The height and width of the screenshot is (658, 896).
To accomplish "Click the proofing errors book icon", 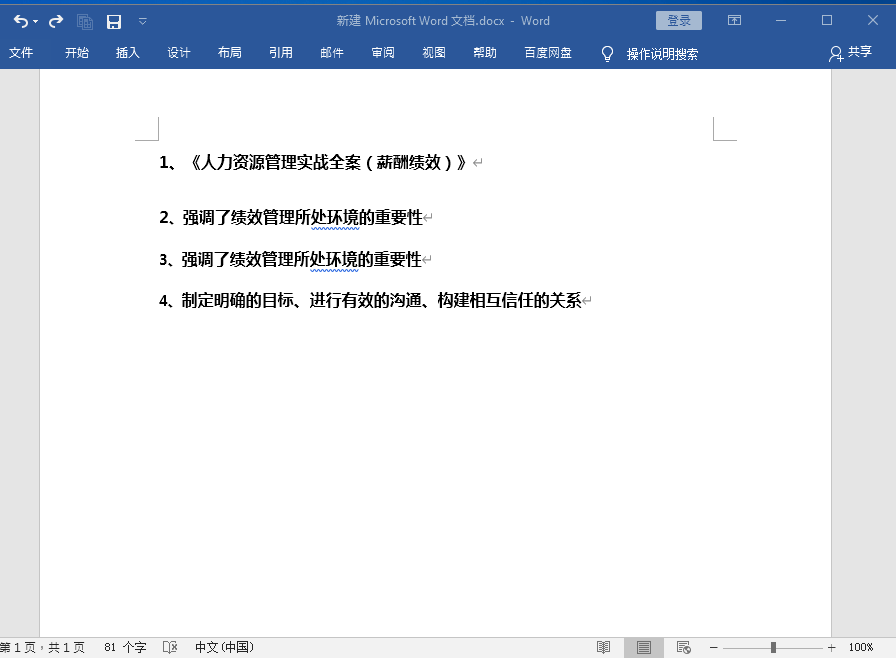I will pyautogui.click(x=170, y=647).
